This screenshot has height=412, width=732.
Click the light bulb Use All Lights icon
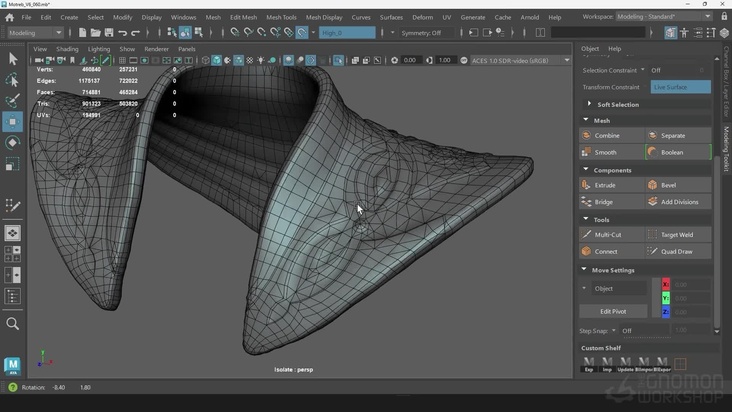click(x=260, y=60)
